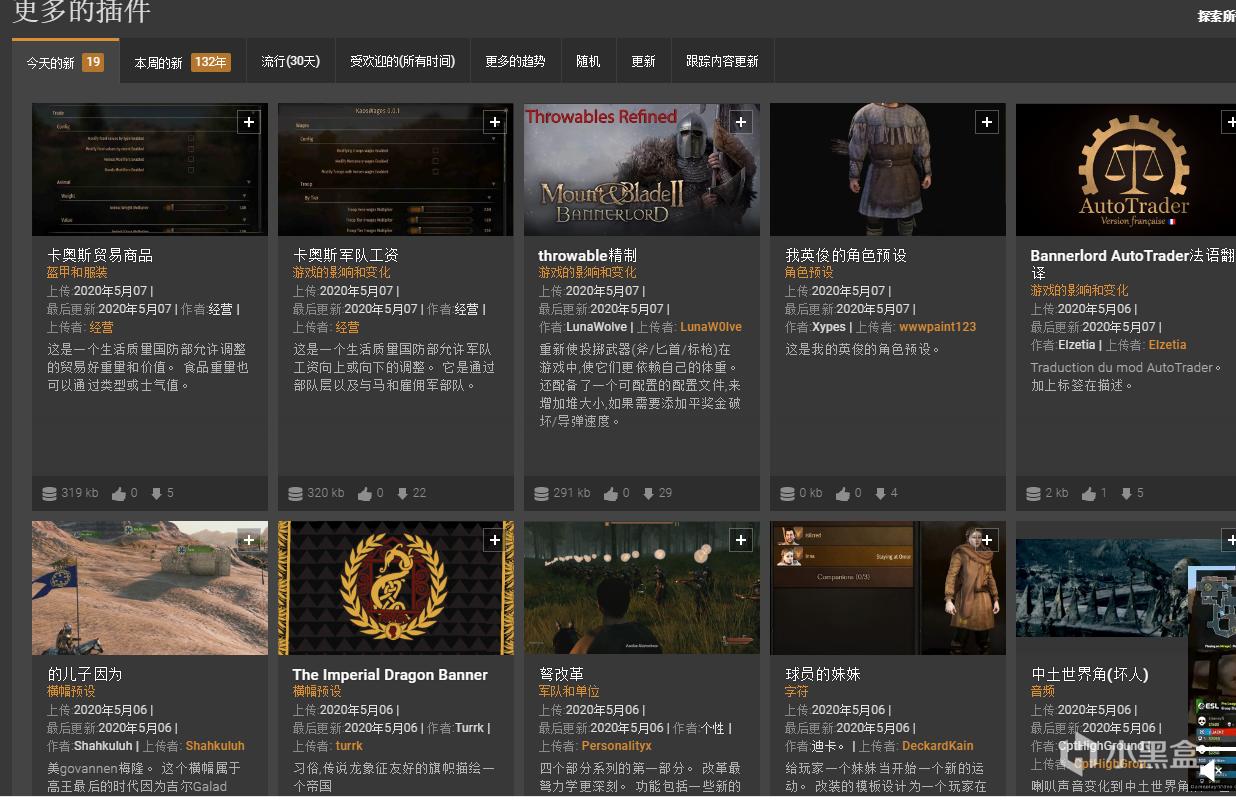The image size is (1236, 805).
Task: Open the 中土世界角(坏人) mod title
Action: tap(1090, 674)
